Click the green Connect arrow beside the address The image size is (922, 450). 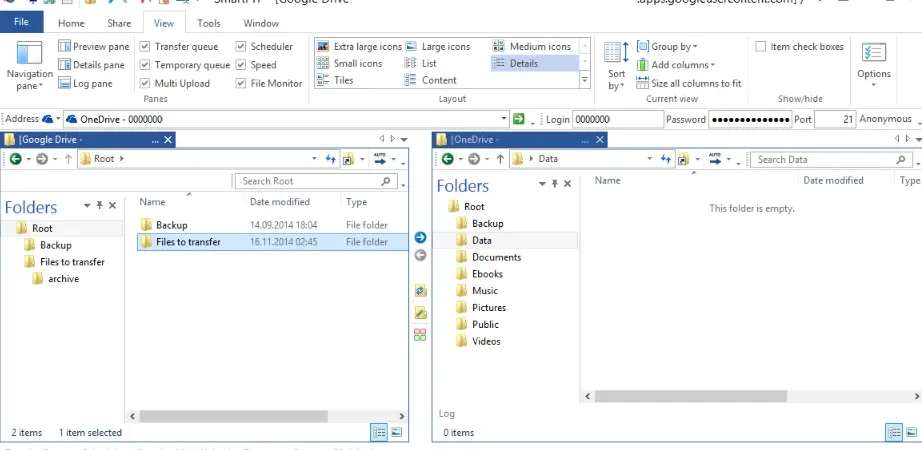518,119
